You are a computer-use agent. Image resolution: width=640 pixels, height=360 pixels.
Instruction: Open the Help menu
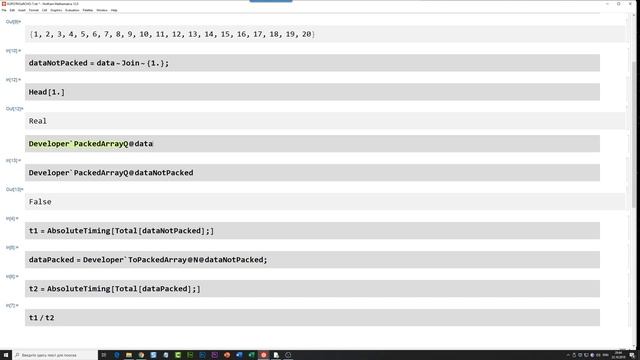[114, 10]
